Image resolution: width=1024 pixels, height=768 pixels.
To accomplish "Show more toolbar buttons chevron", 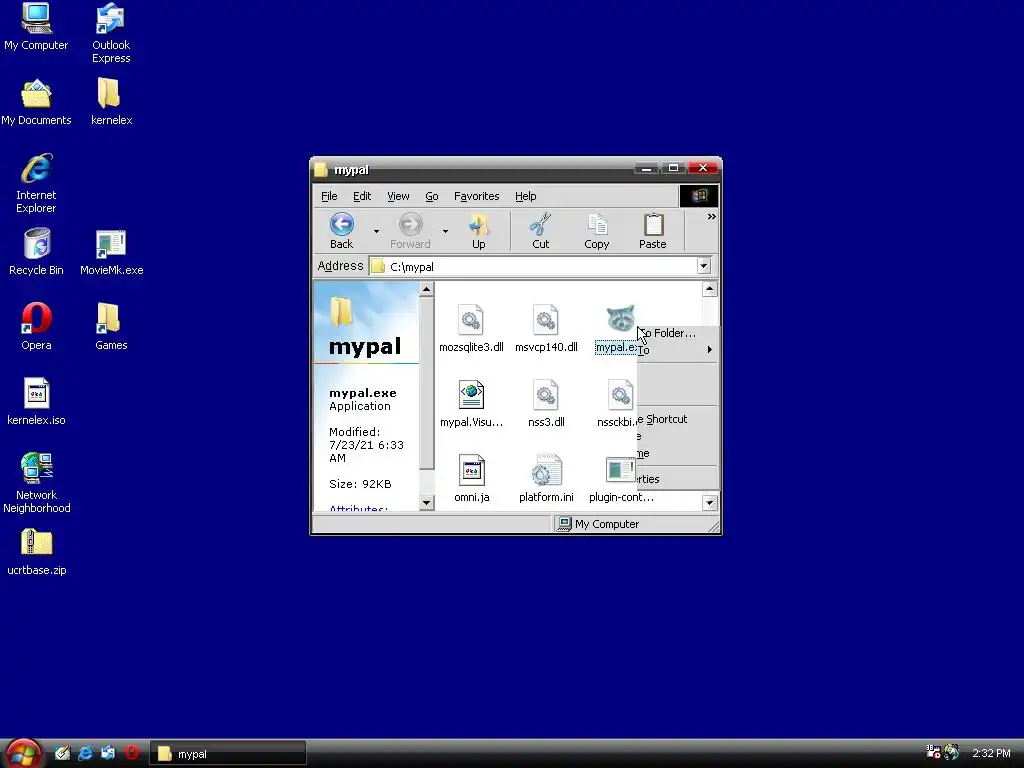I will 712,216.
